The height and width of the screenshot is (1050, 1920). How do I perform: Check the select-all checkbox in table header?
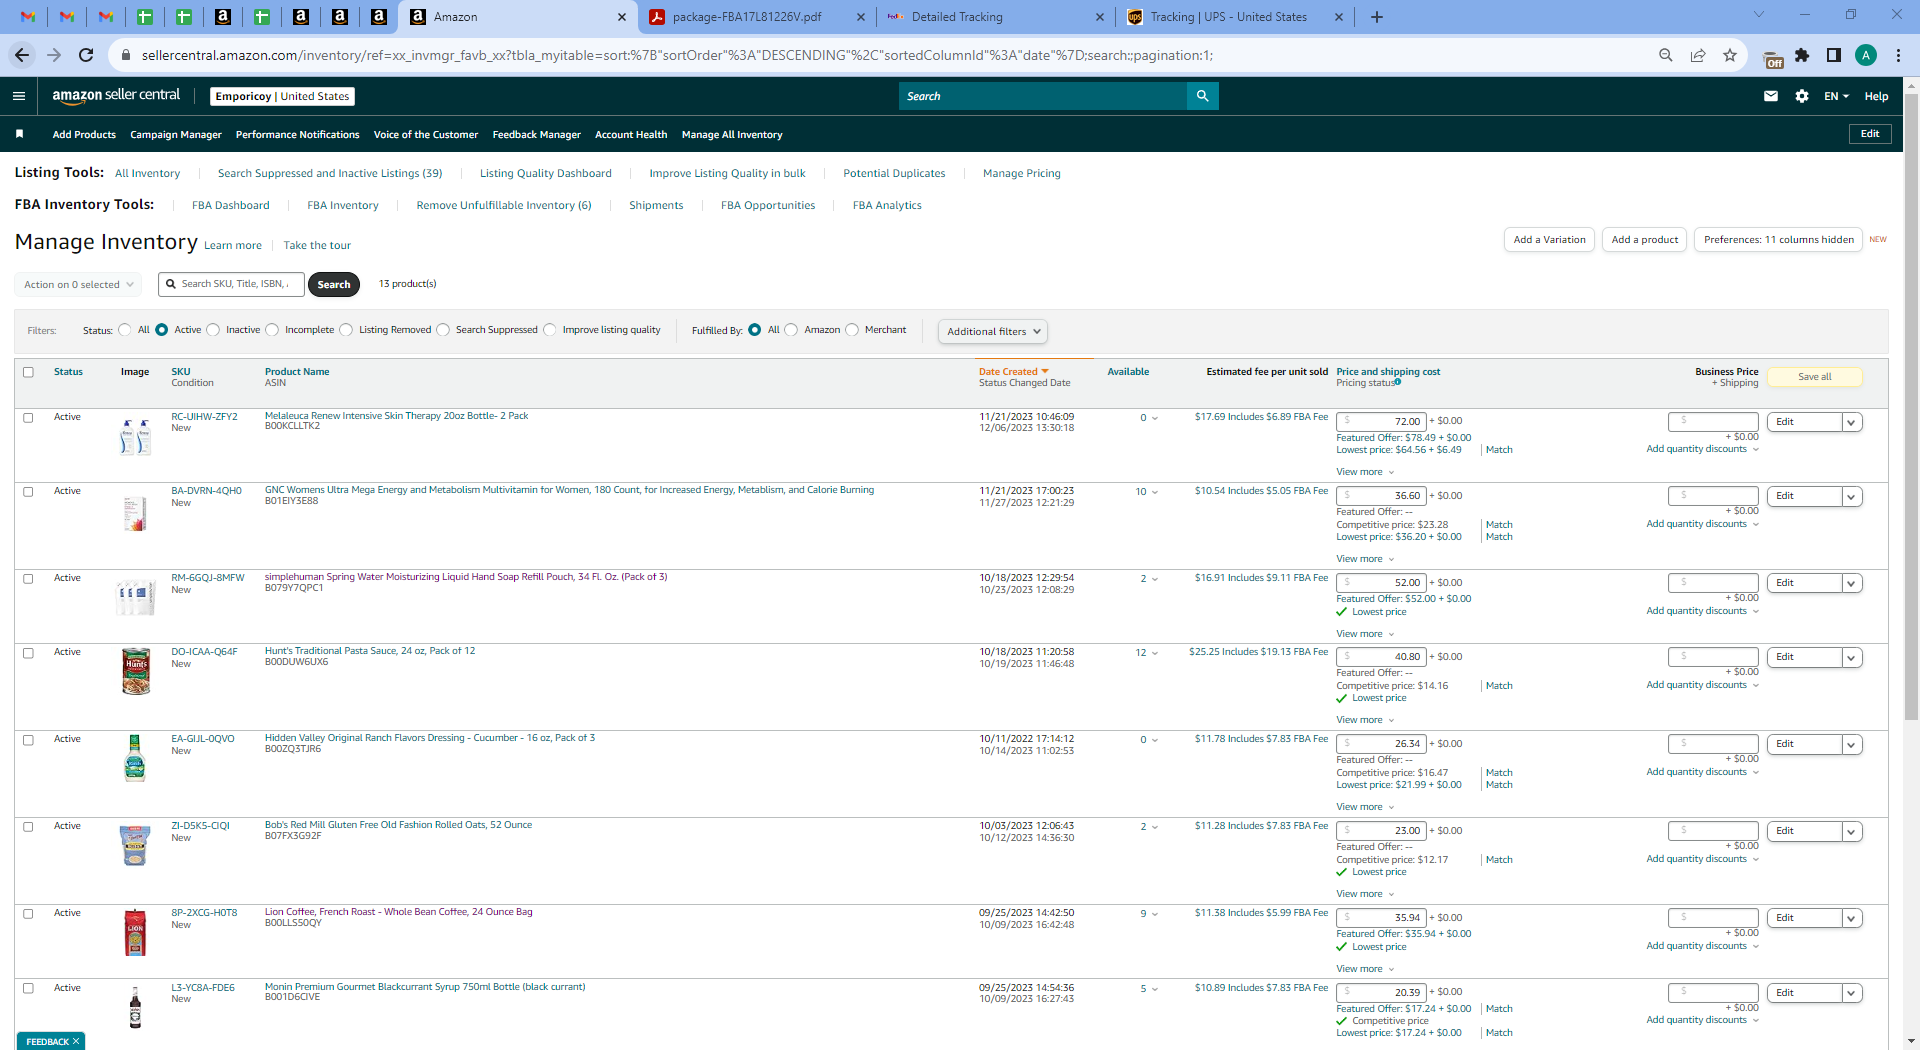point(28,372)
